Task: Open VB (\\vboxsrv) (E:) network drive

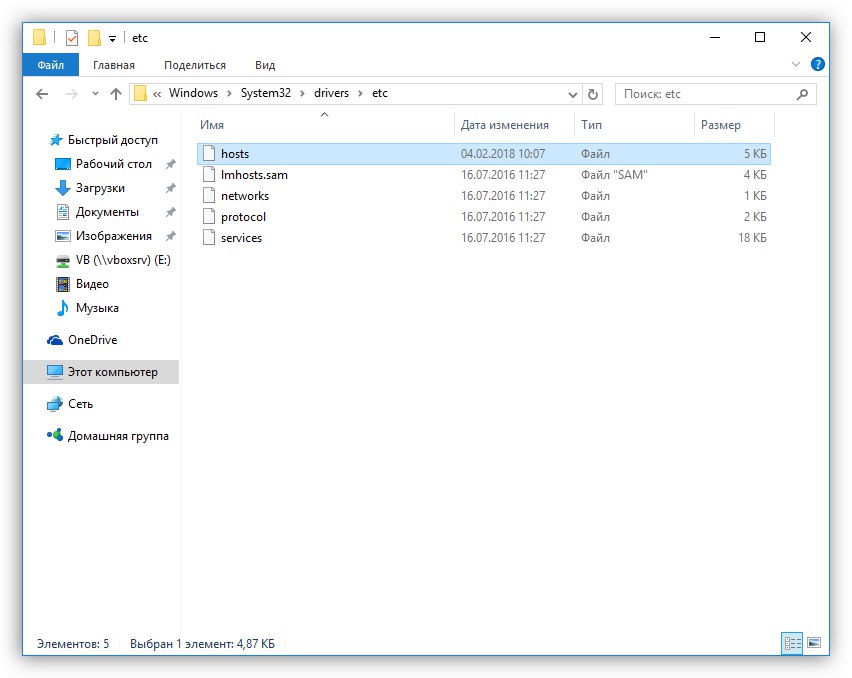Action: (123, 260)
